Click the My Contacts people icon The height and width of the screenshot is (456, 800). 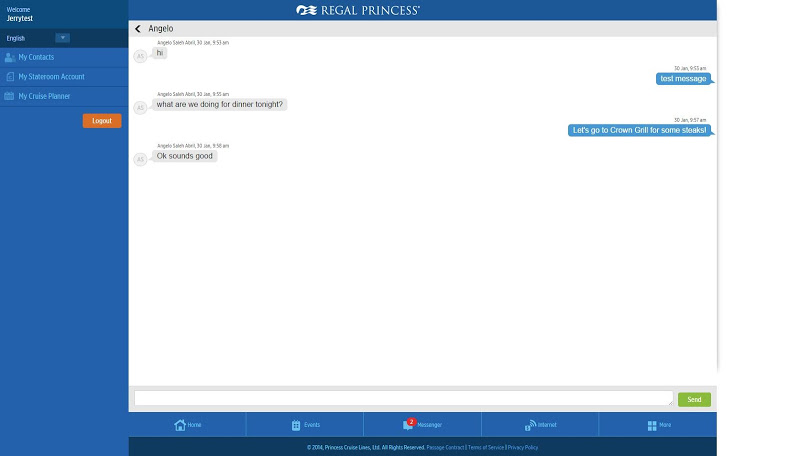pyautogui.click(x=10, y=57)
